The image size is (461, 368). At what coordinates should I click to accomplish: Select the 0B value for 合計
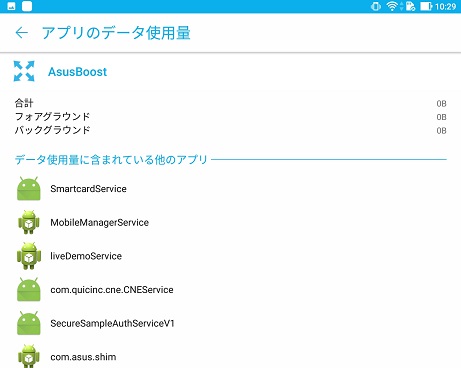[441, 104]
